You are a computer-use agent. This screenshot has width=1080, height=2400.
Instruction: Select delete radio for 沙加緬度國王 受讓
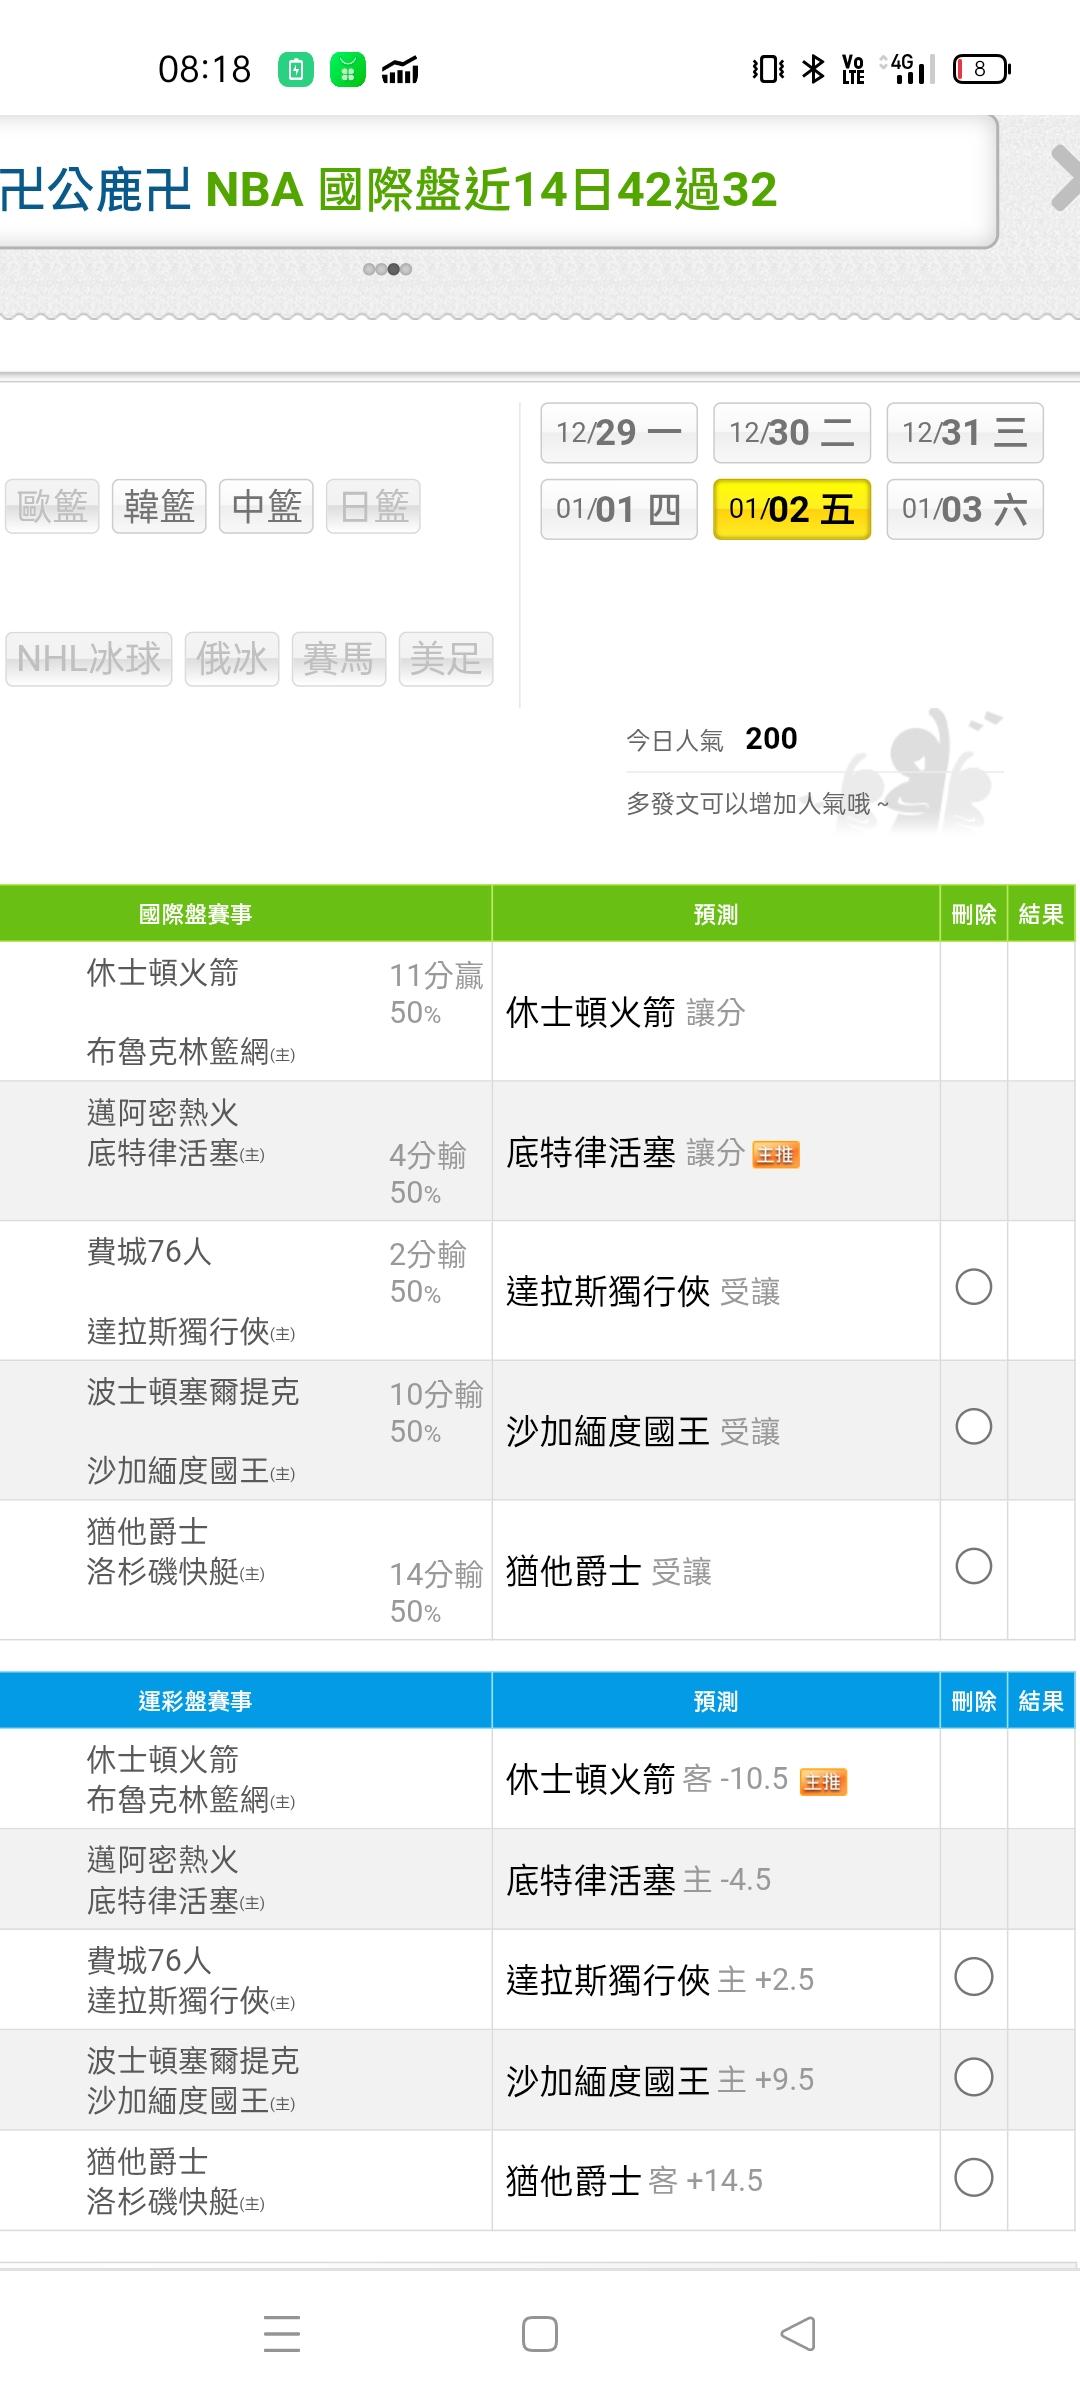coord(974,1426)
